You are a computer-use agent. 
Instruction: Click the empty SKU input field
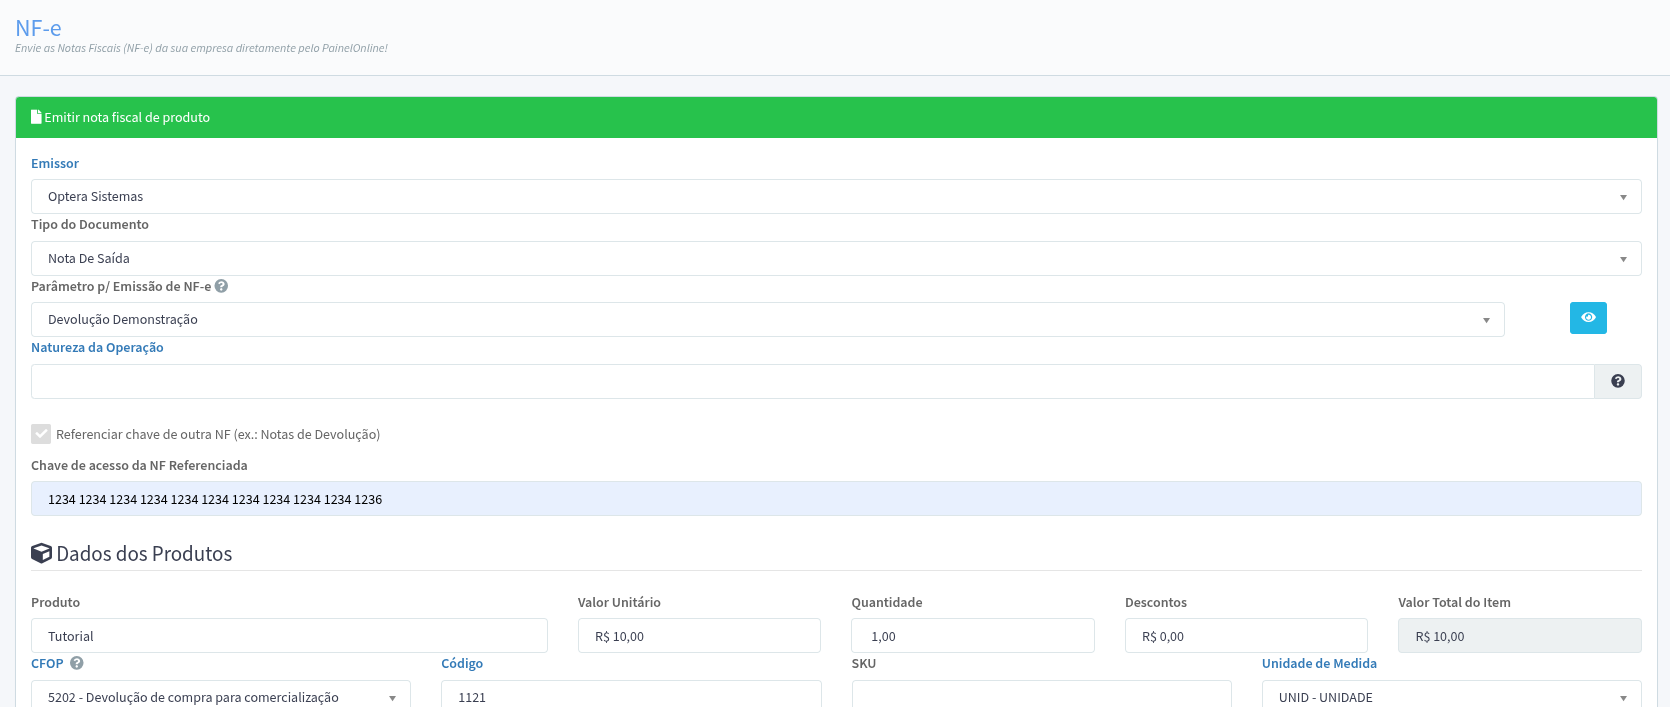(1041, 696)
